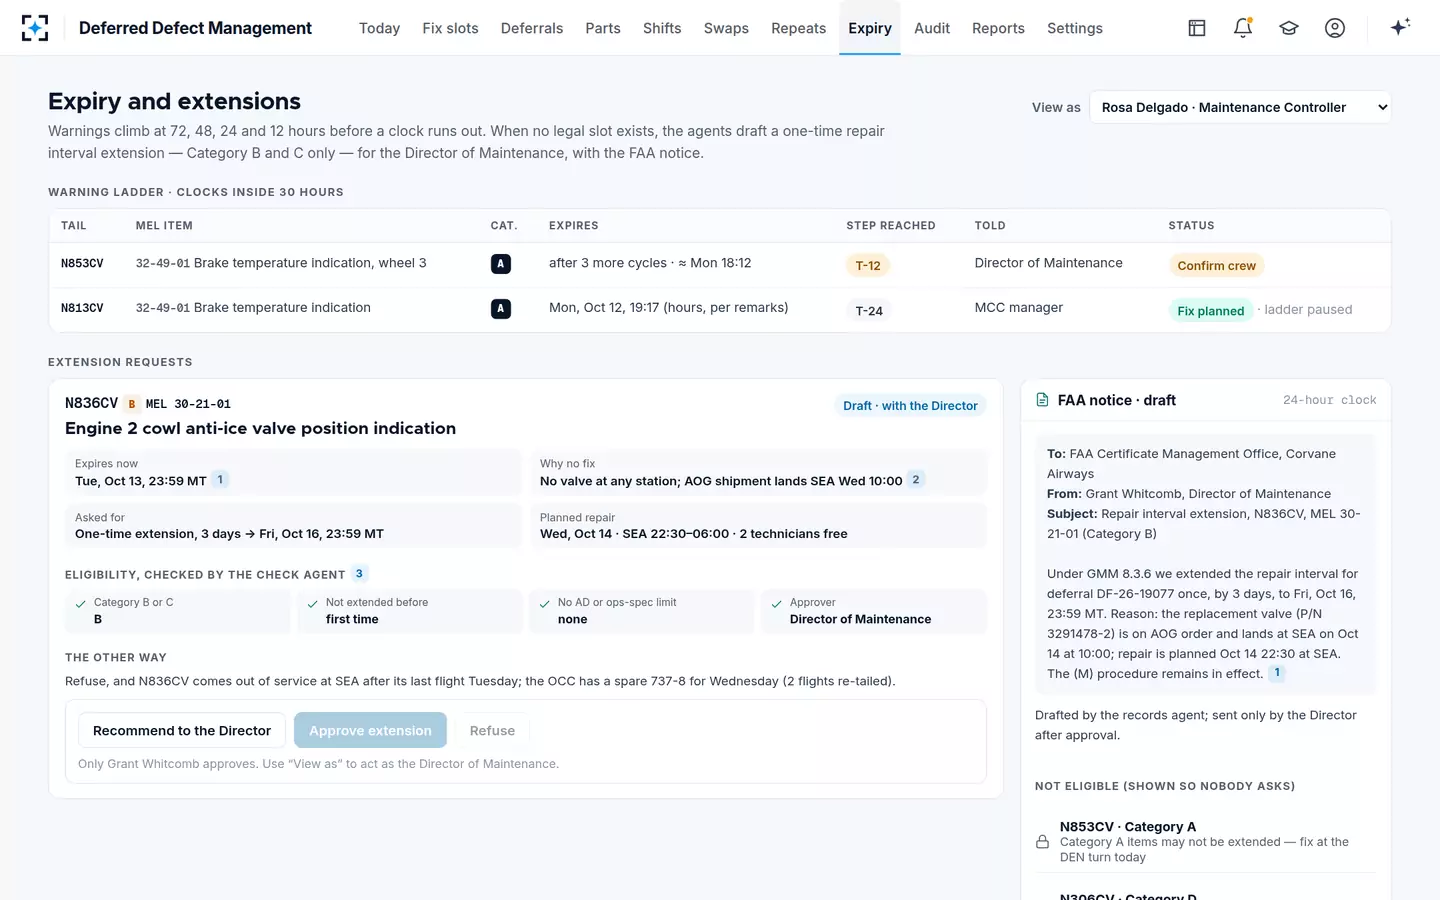Viewport: 1440px width, 900px height.
Task: Open the sparkle assistant icon
Action: point(1400,27)
